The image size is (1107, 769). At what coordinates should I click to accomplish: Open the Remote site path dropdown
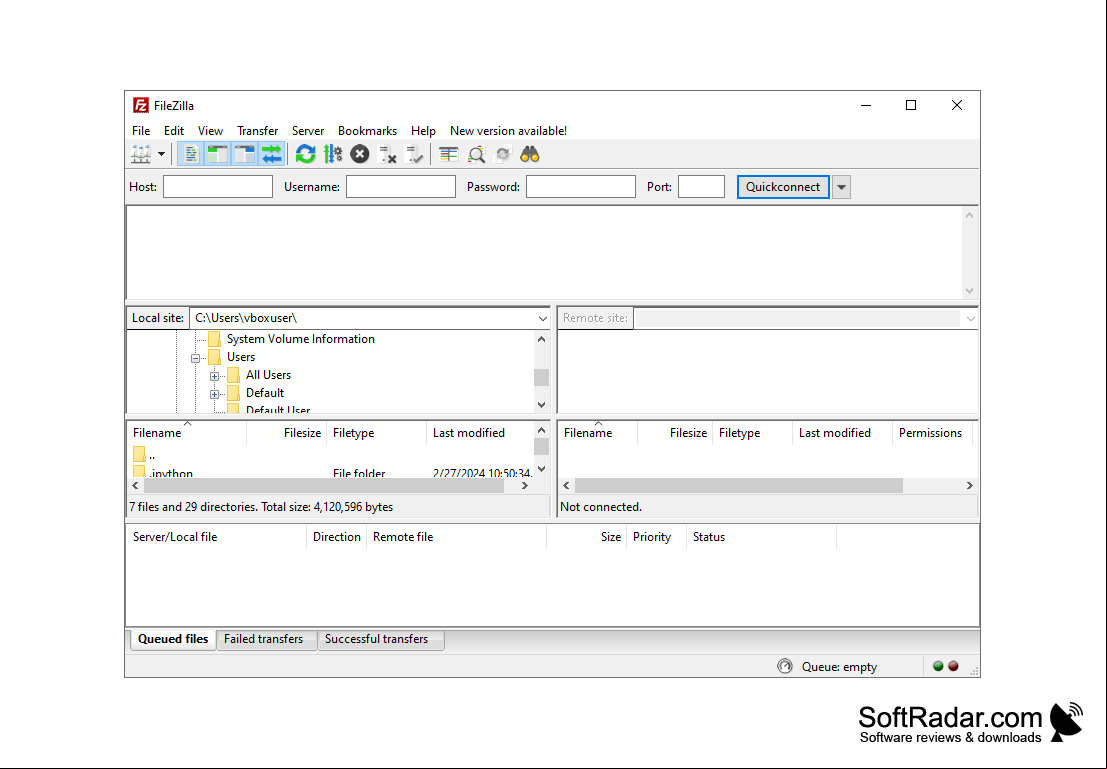971,318
